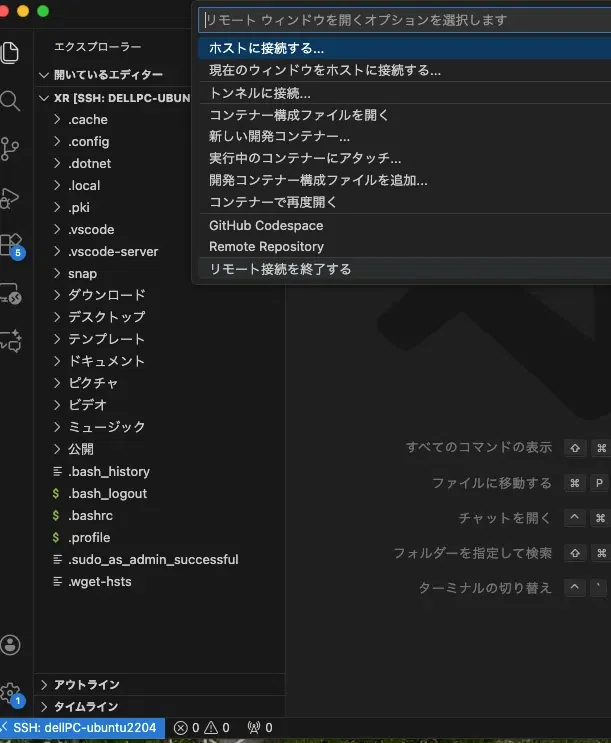Image resolution: width=611 pixels, height=743 pixels.
Task: Select 新しい開発コンテナー... option
Action: pyautogui.click(x=404, y=136)
